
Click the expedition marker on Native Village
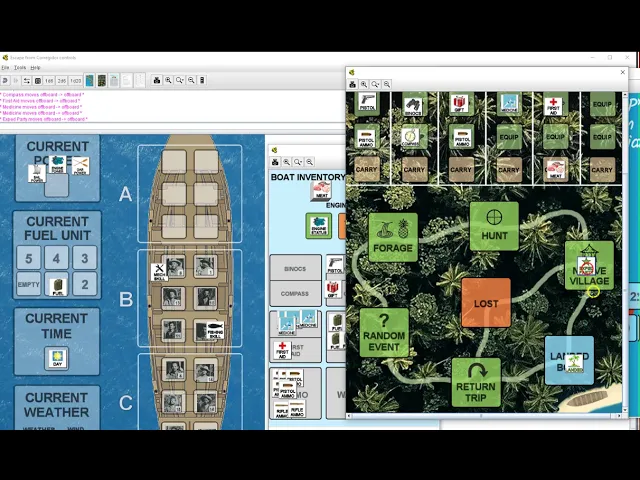click(587, 266)
